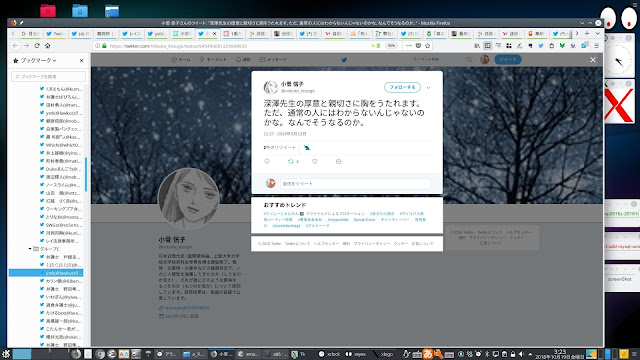
Task: Open the 'SWSo' bookmark entry
Action: 63,225
